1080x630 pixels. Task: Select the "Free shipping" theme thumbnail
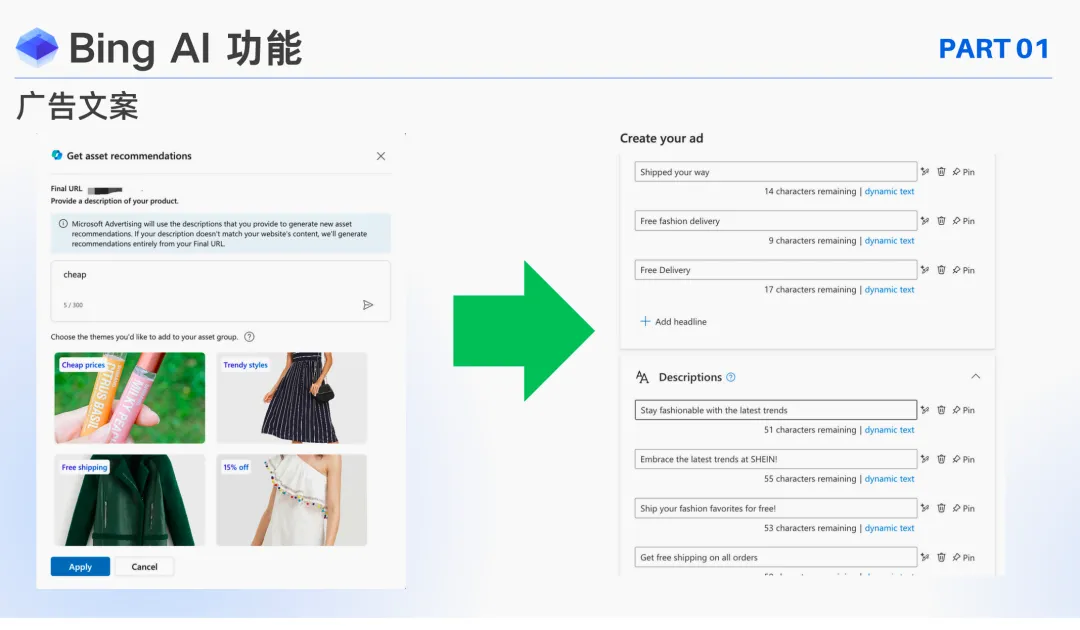tap(129, 500)
